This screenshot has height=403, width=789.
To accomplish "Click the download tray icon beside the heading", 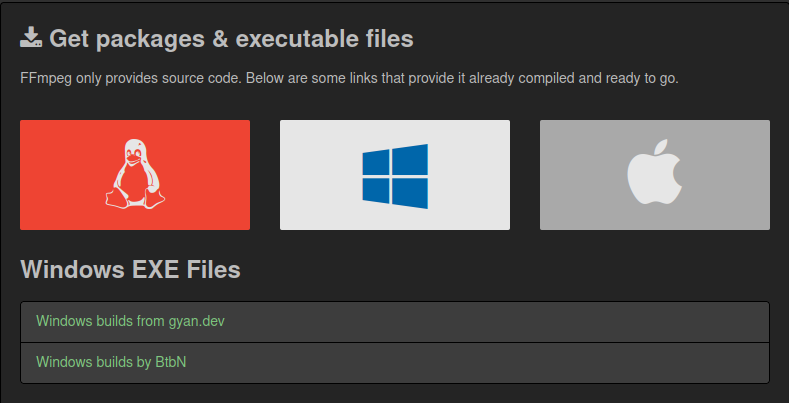I will point(31,38).
